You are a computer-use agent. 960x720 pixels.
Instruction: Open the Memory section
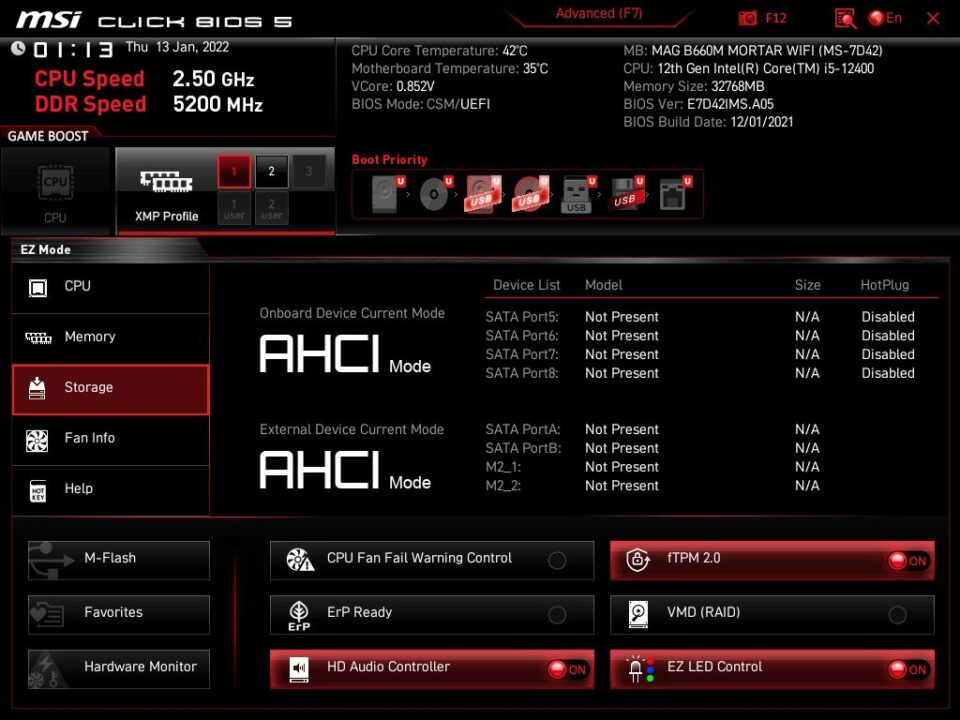[111, 338]
